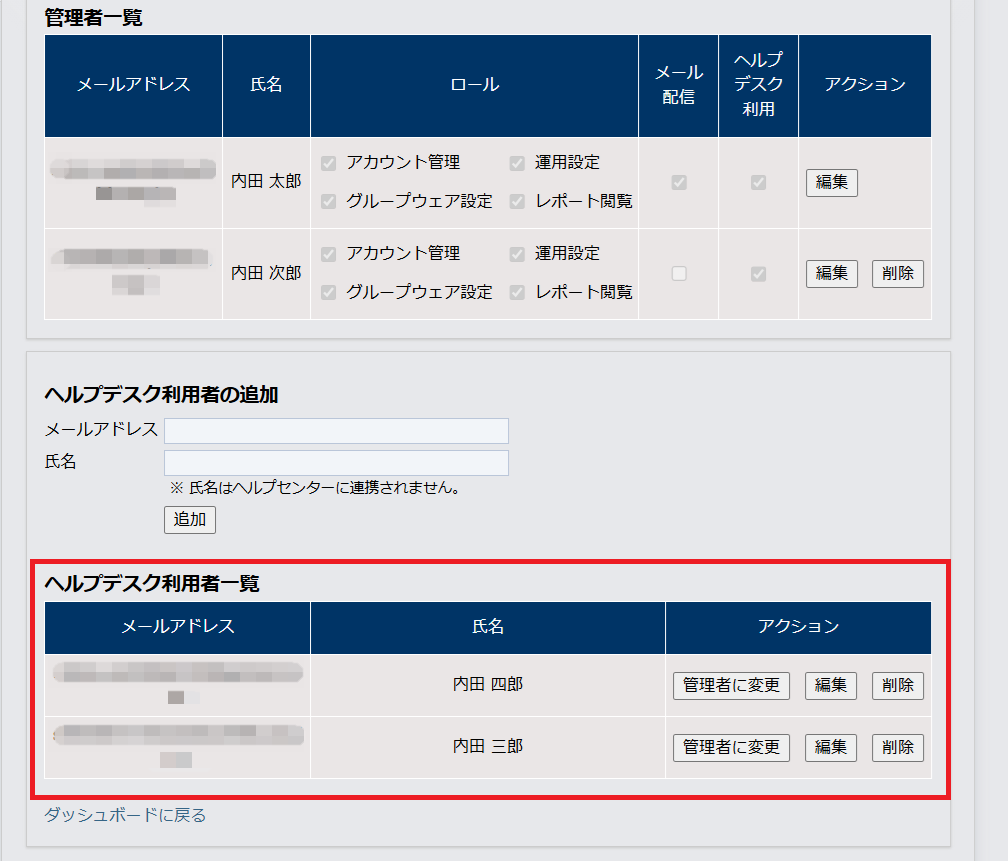1008x861 pixels.
Task: Toggle グループウェア設定 checkbox for 内田 太郎
Action: coord(328,200)
